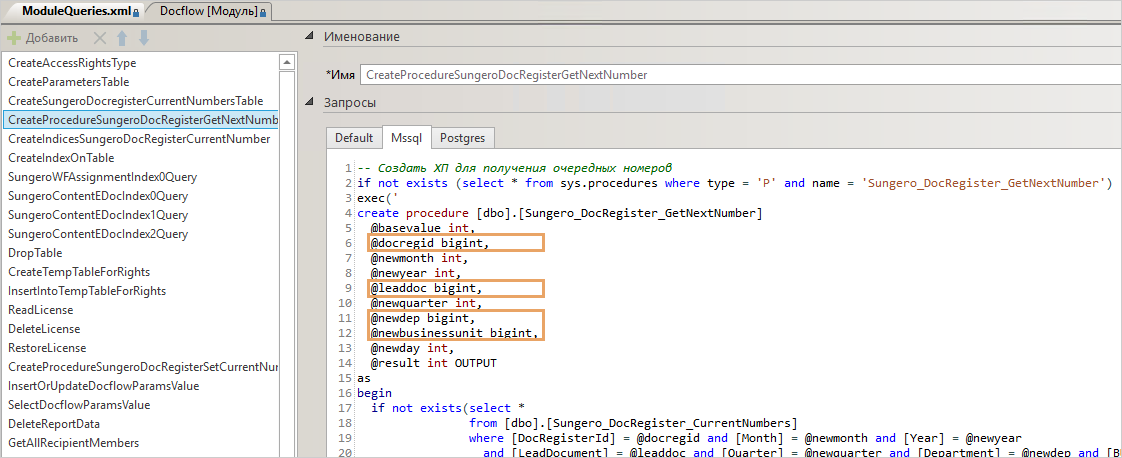
Task: Select the ModuleQueries.xml tab
Action: (70, 11)
